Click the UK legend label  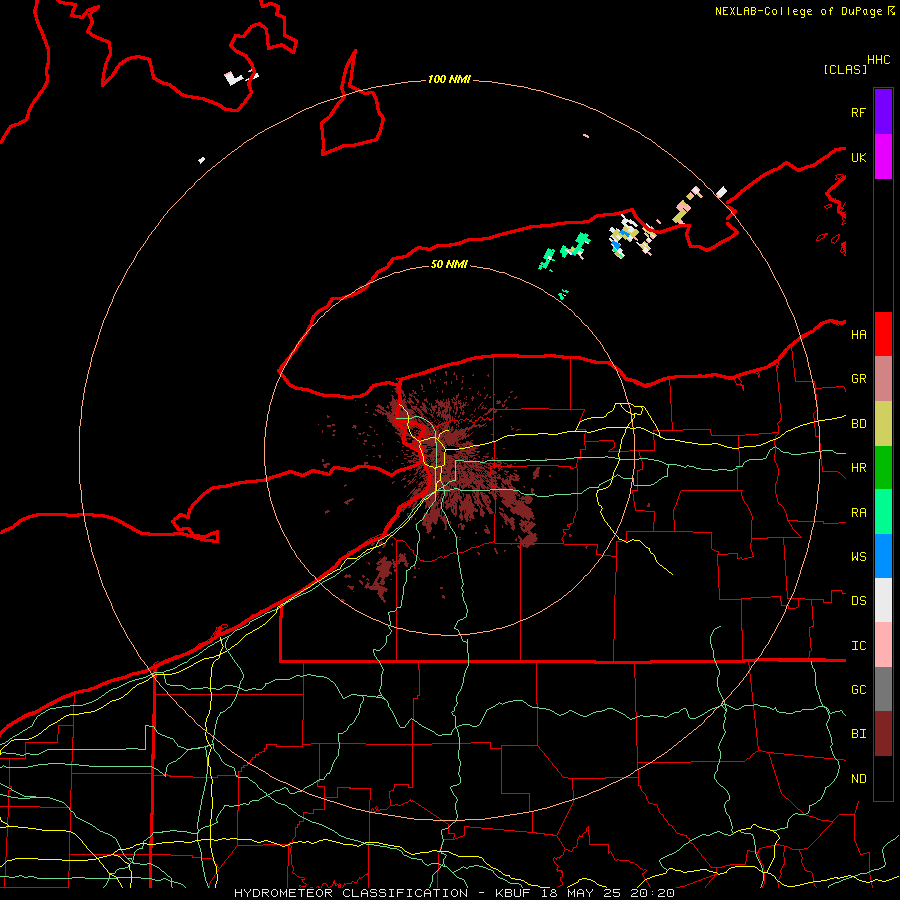[x=858, y=157]
